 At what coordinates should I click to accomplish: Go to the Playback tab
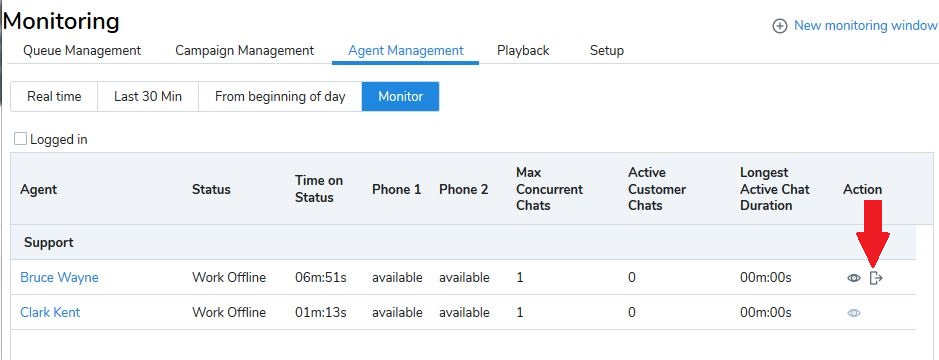523,50
